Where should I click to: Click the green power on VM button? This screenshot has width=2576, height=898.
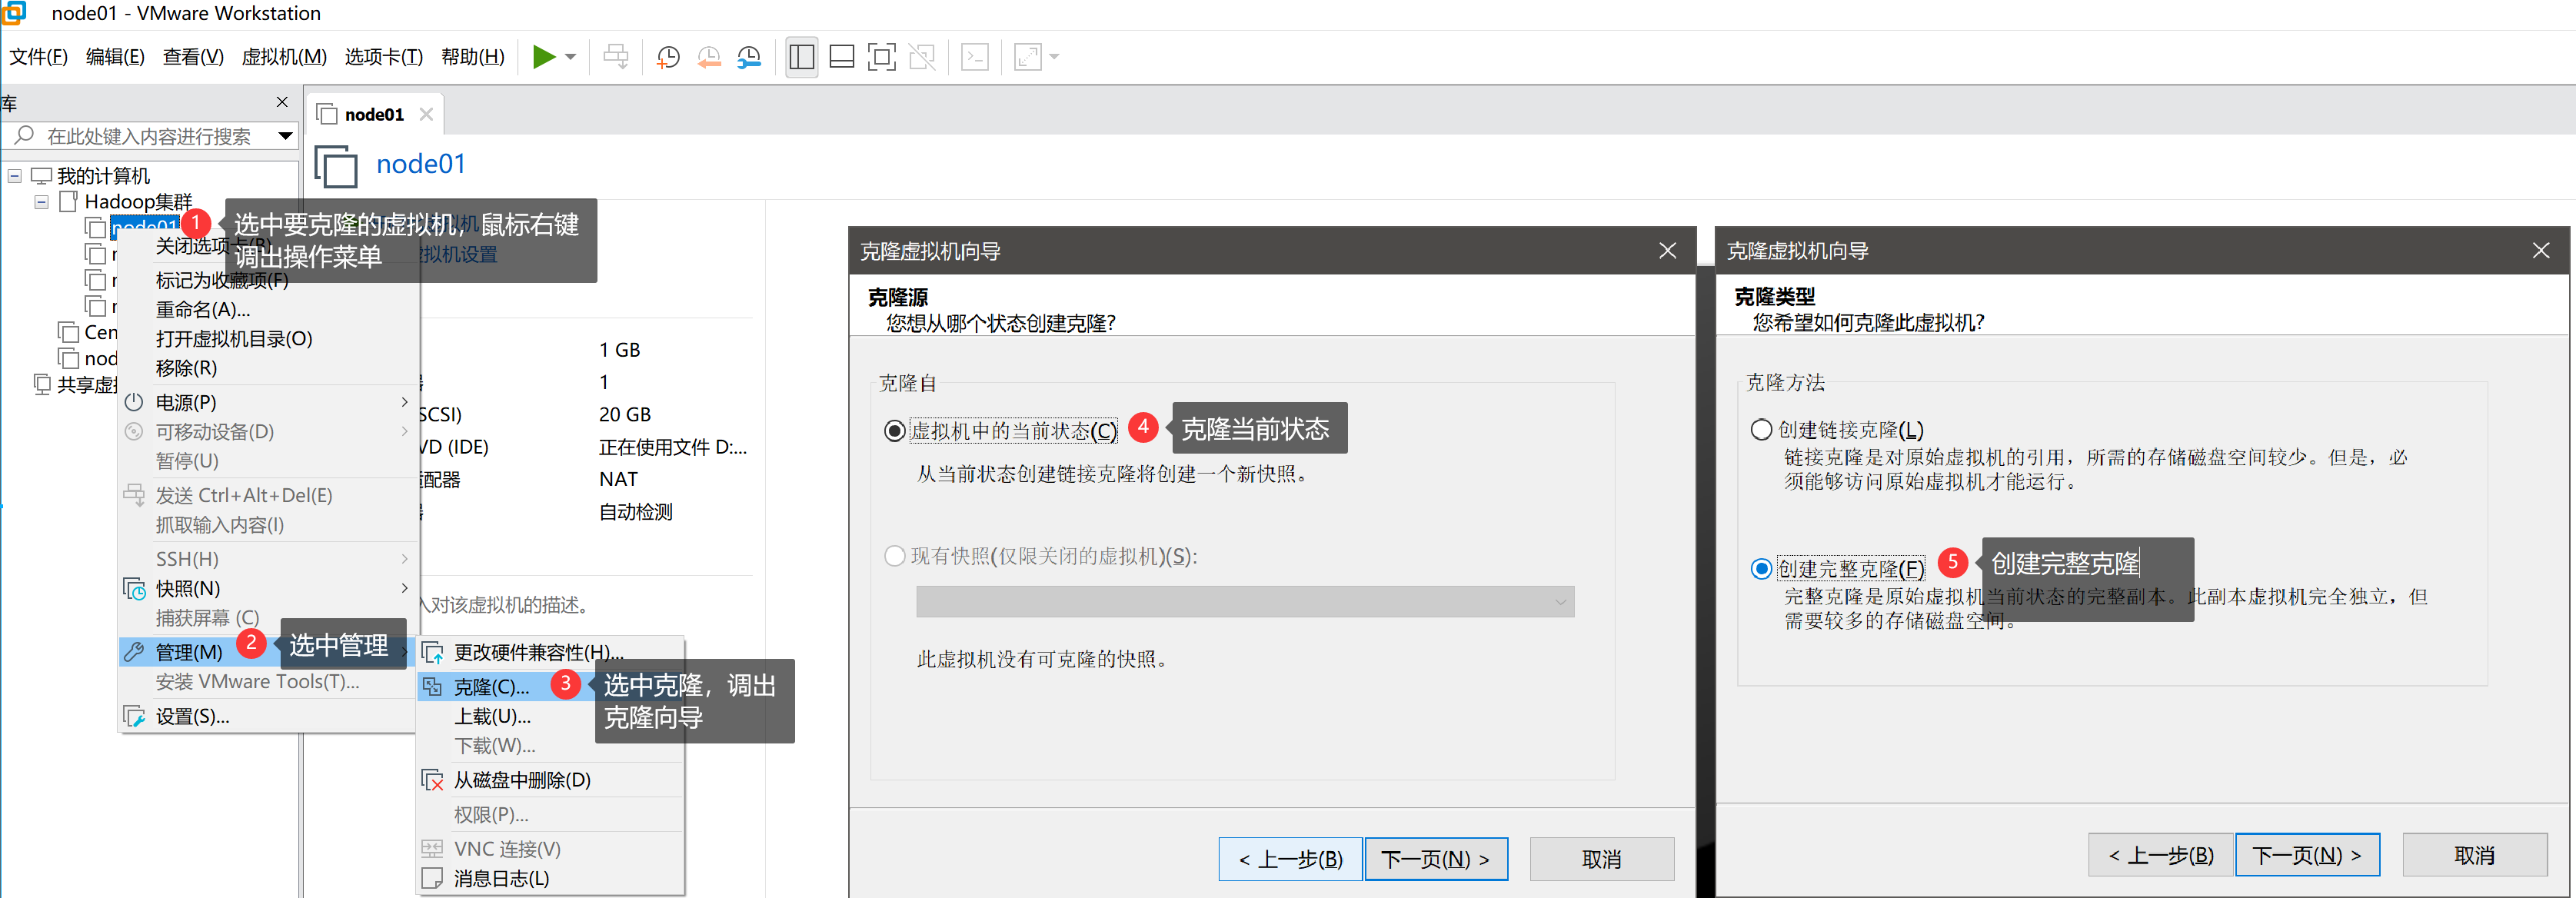coord(543,57)
